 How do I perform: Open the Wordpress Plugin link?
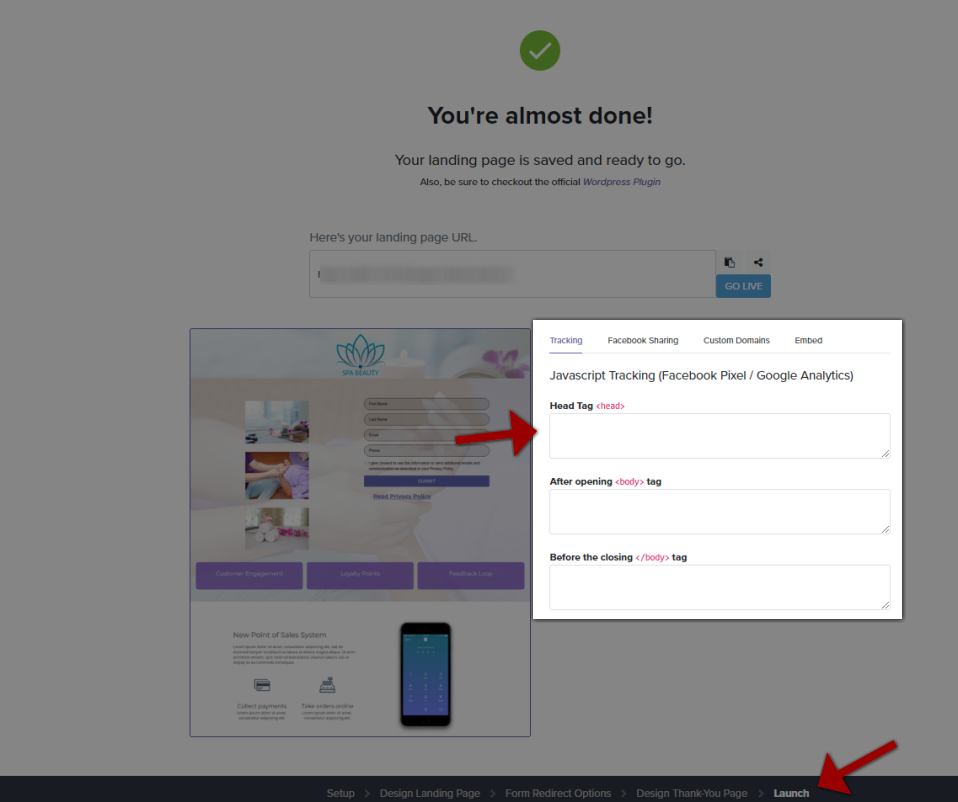tap(621, 182)
